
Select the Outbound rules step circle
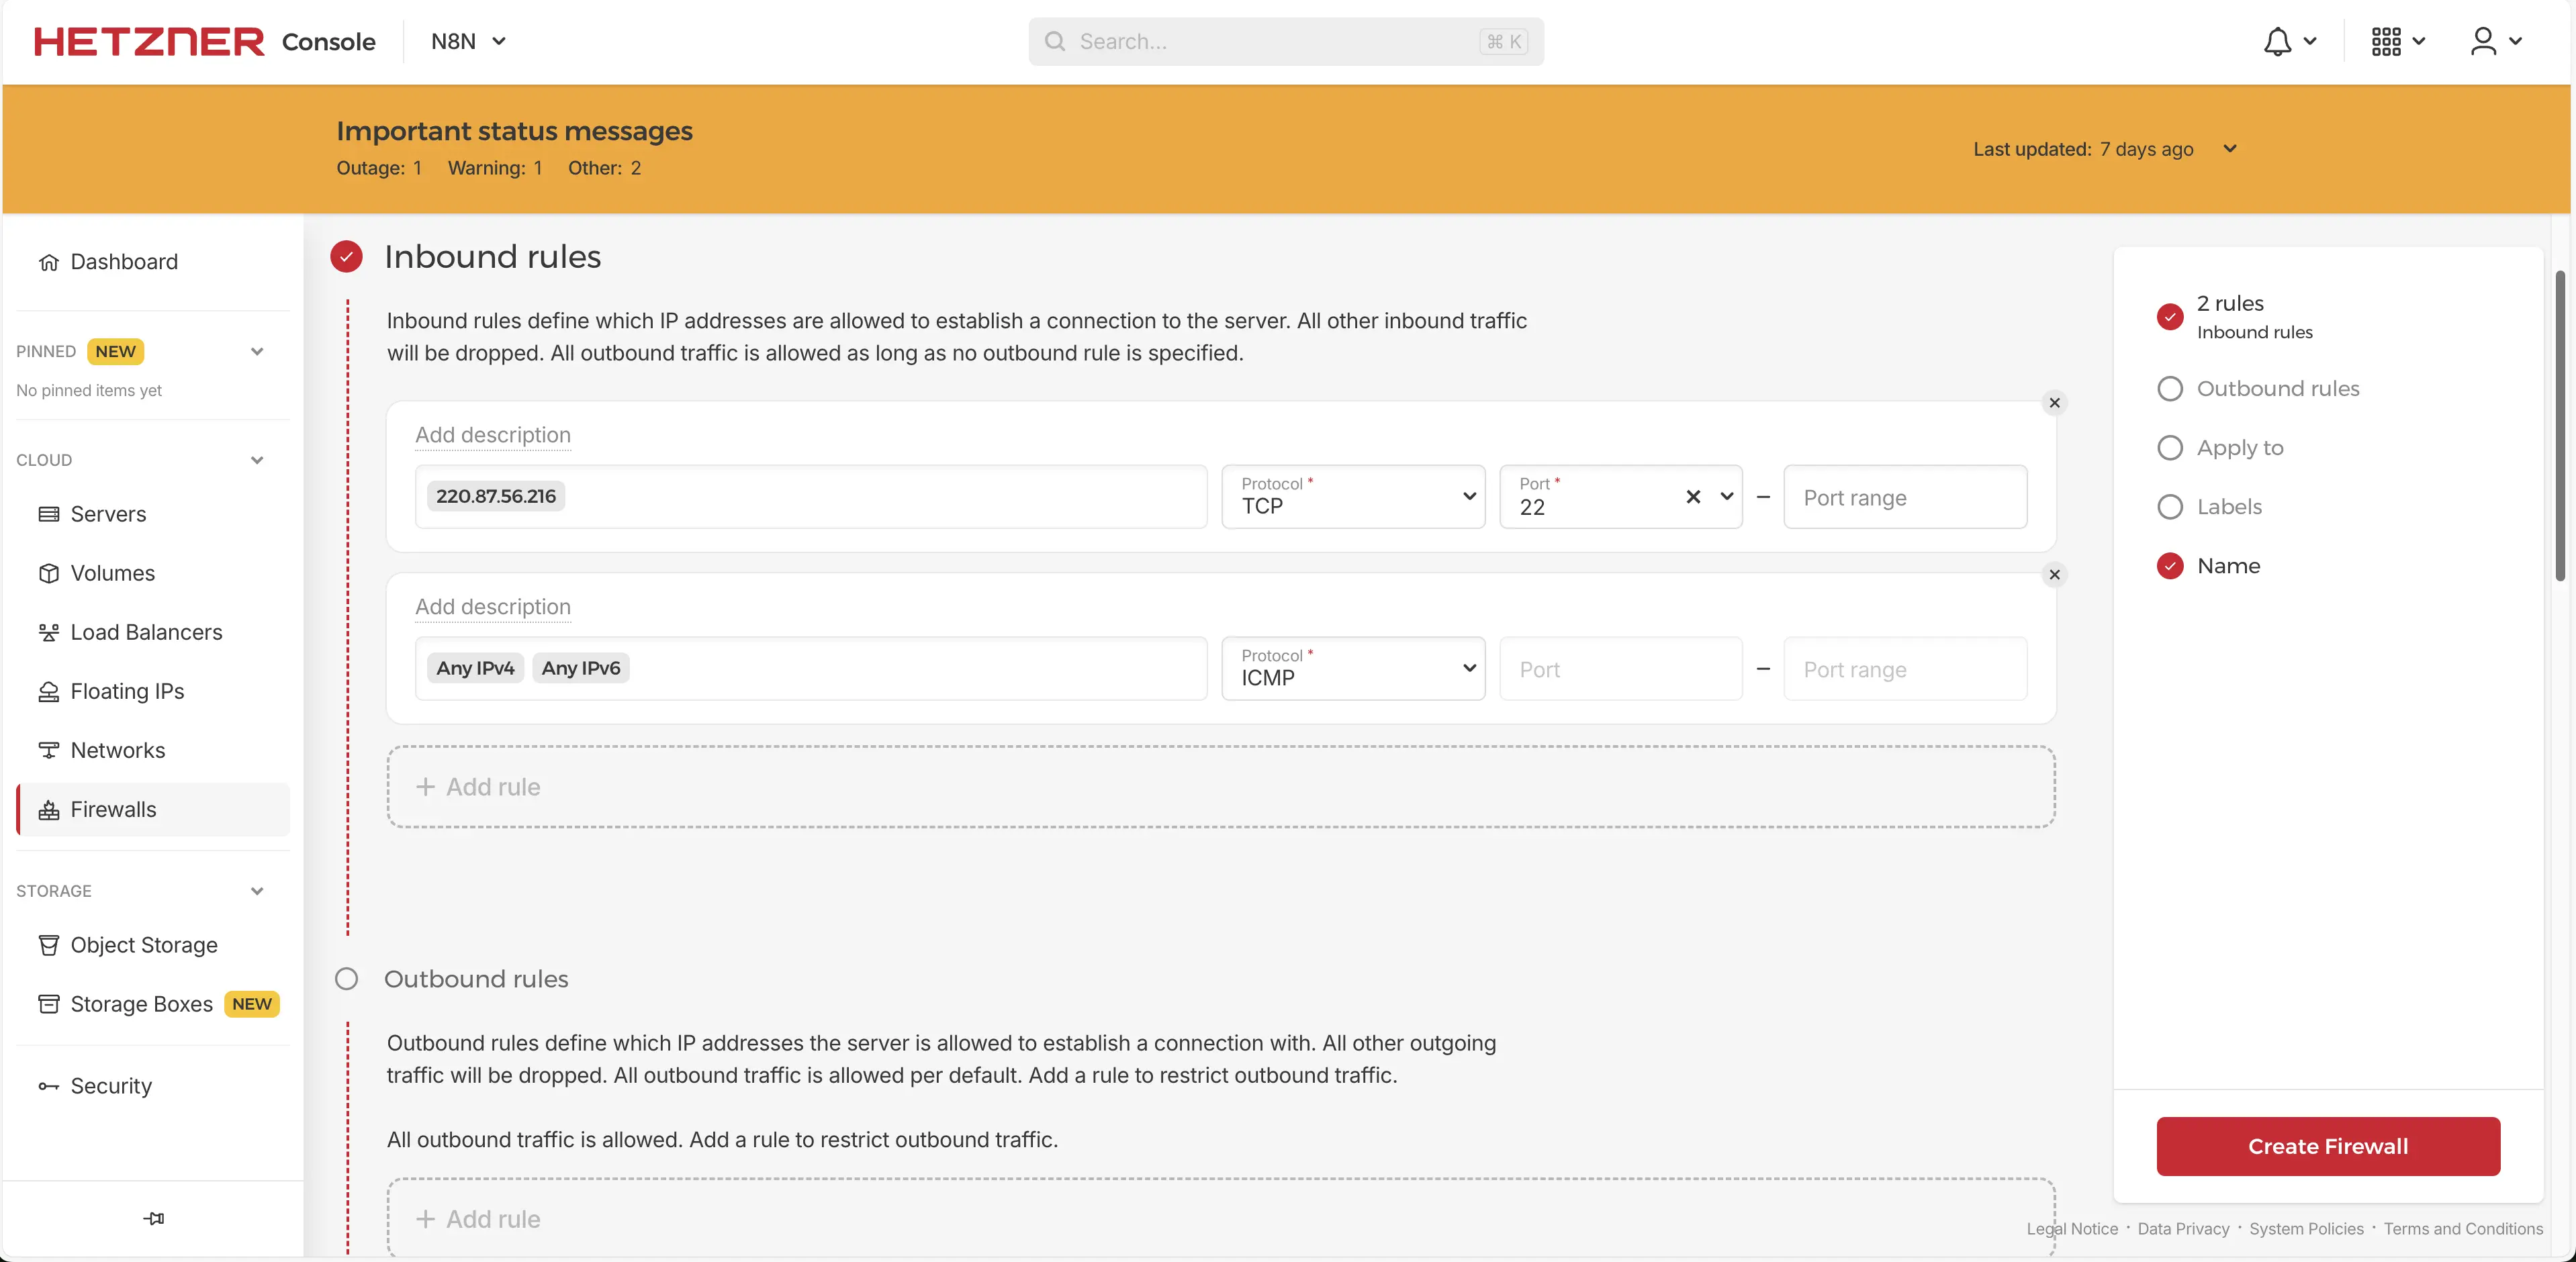tap(2170, 389)
